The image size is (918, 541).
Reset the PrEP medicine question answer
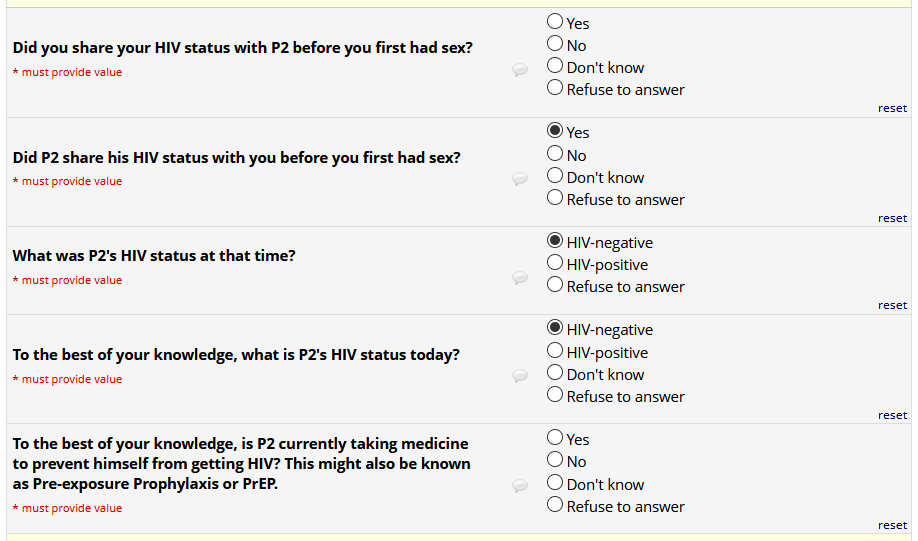(892, 525)
